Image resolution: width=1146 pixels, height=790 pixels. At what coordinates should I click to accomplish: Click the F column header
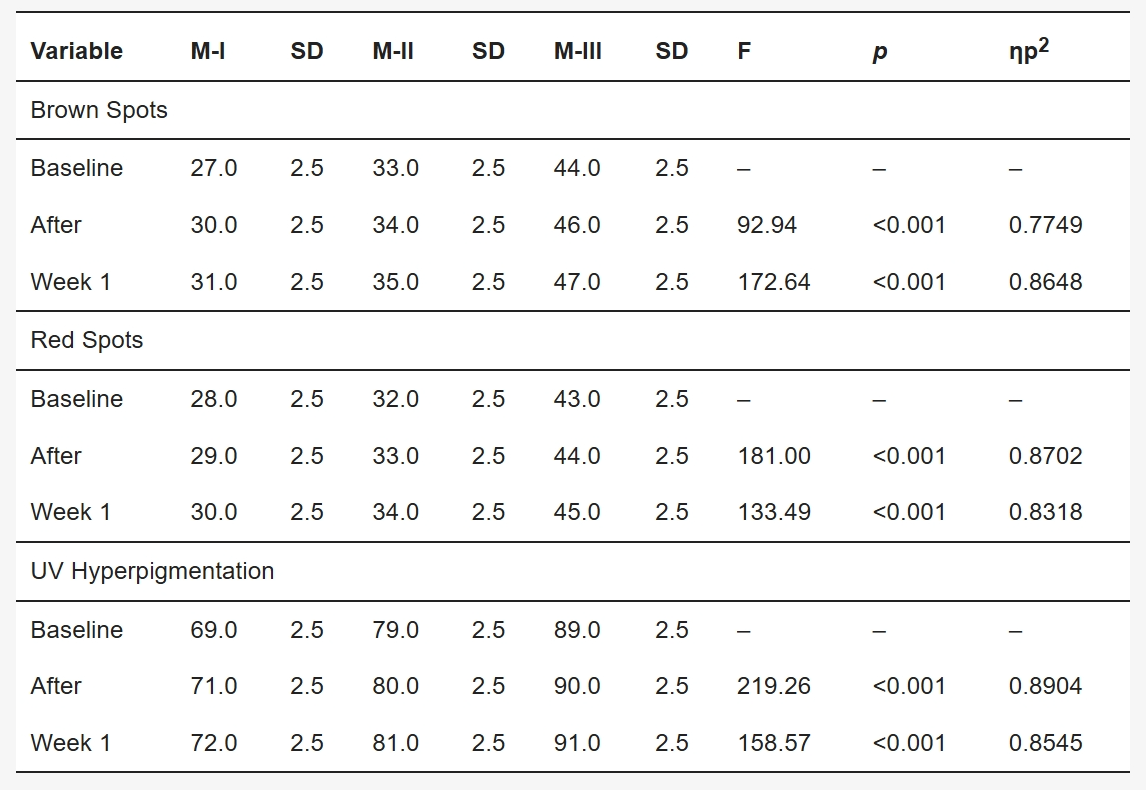tap(744, 51)
